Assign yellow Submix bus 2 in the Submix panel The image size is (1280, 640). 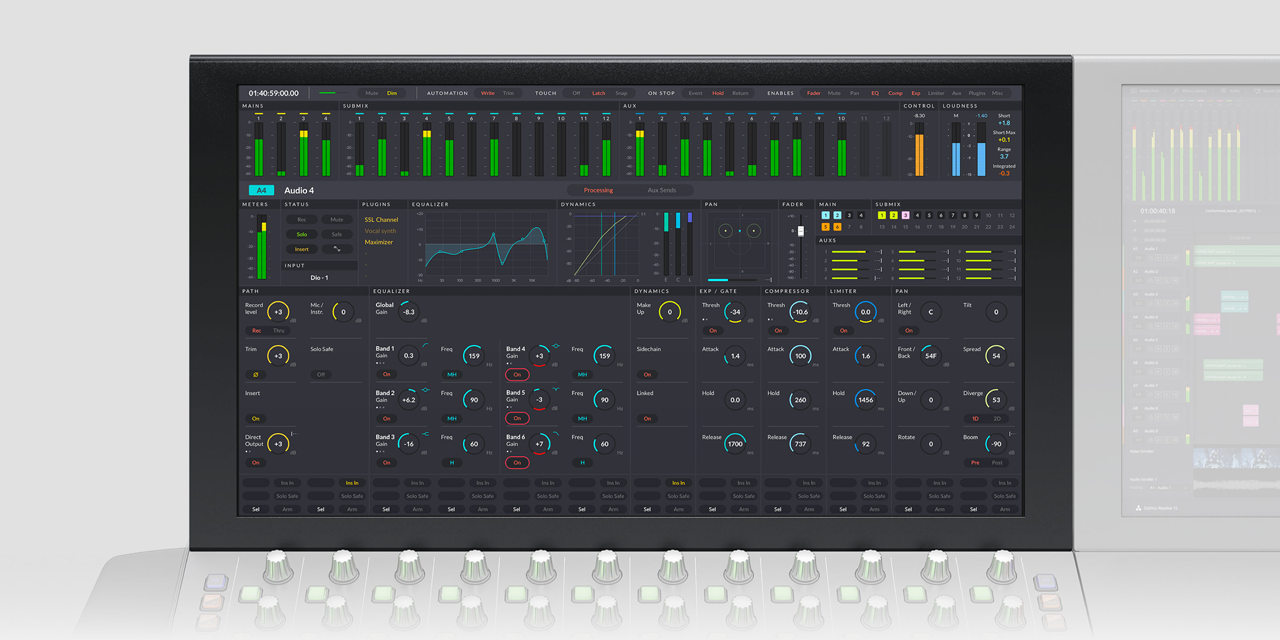click(x=894, y=215)
